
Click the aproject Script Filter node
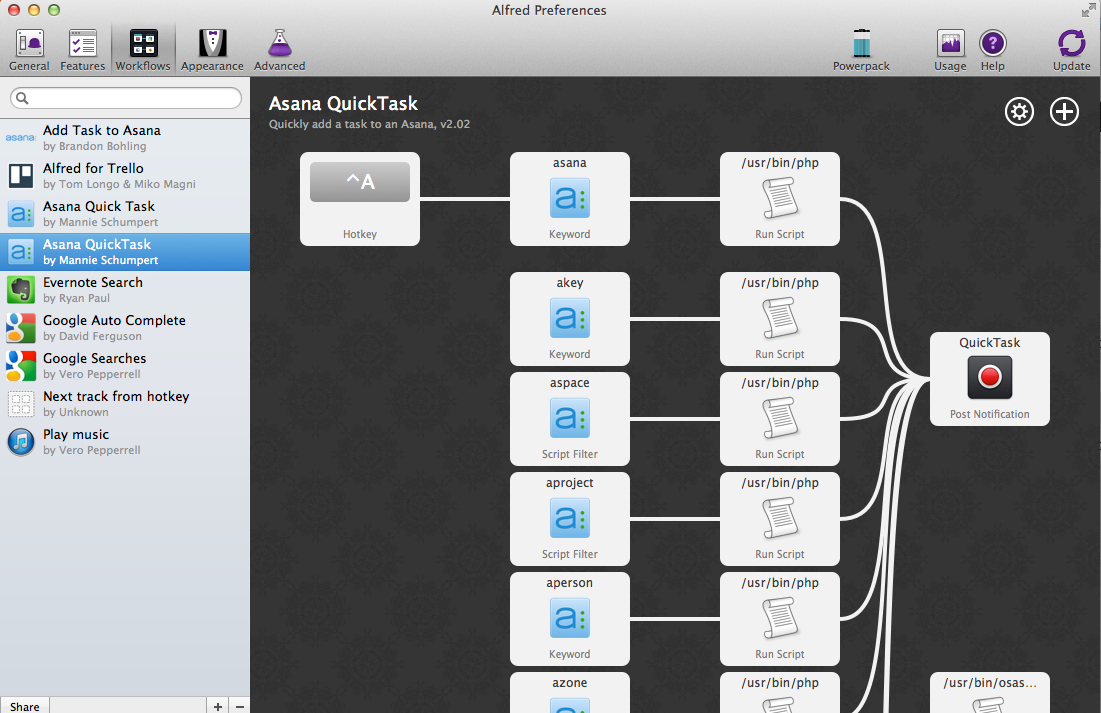tap(569, 518)
